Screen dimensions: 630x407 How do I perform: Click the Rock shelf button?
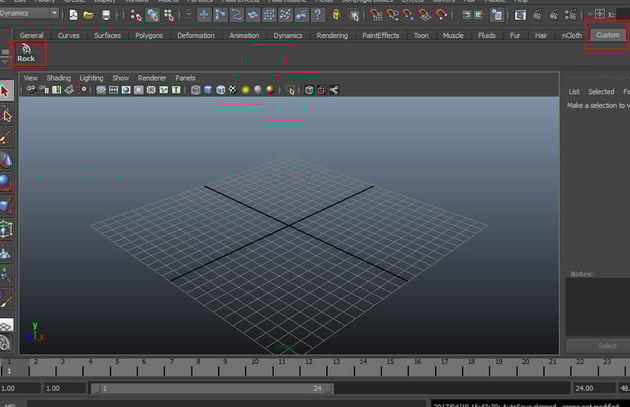25,53
